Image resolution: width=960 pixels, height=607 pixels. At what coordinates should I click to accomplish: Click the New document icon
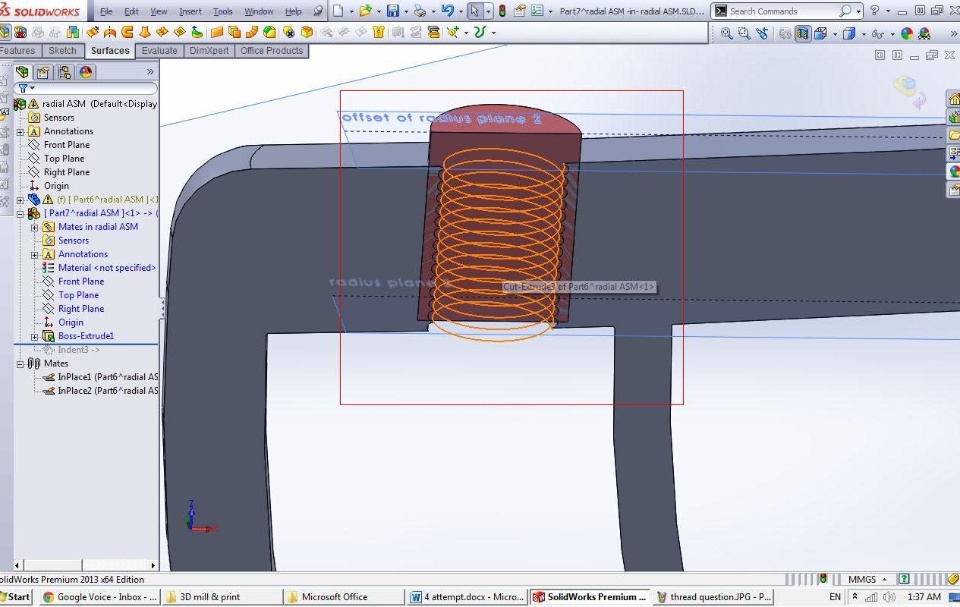pos(338,11)
